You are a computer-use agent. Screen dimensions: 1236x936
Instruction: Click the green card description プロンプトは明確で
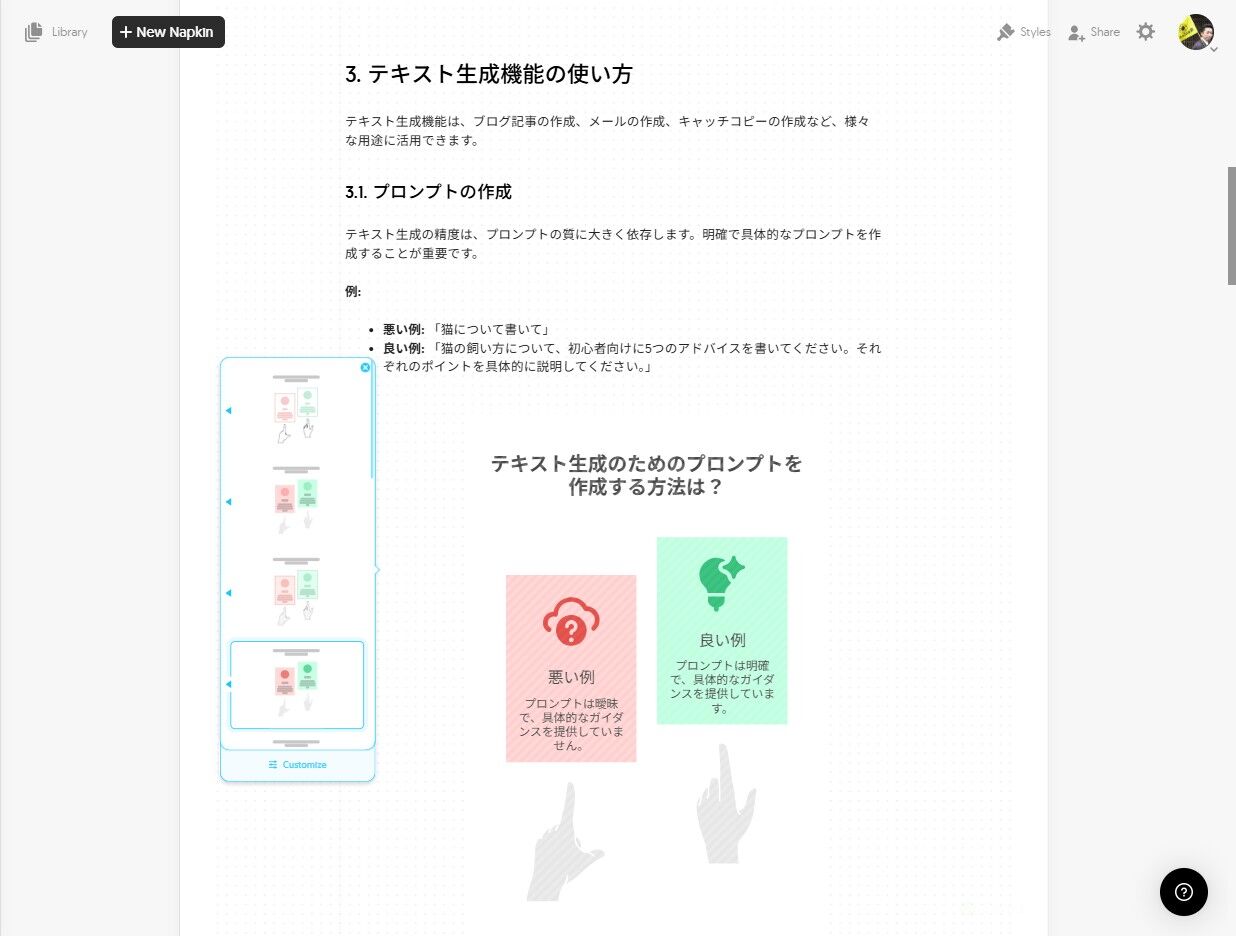click(722, 687)
